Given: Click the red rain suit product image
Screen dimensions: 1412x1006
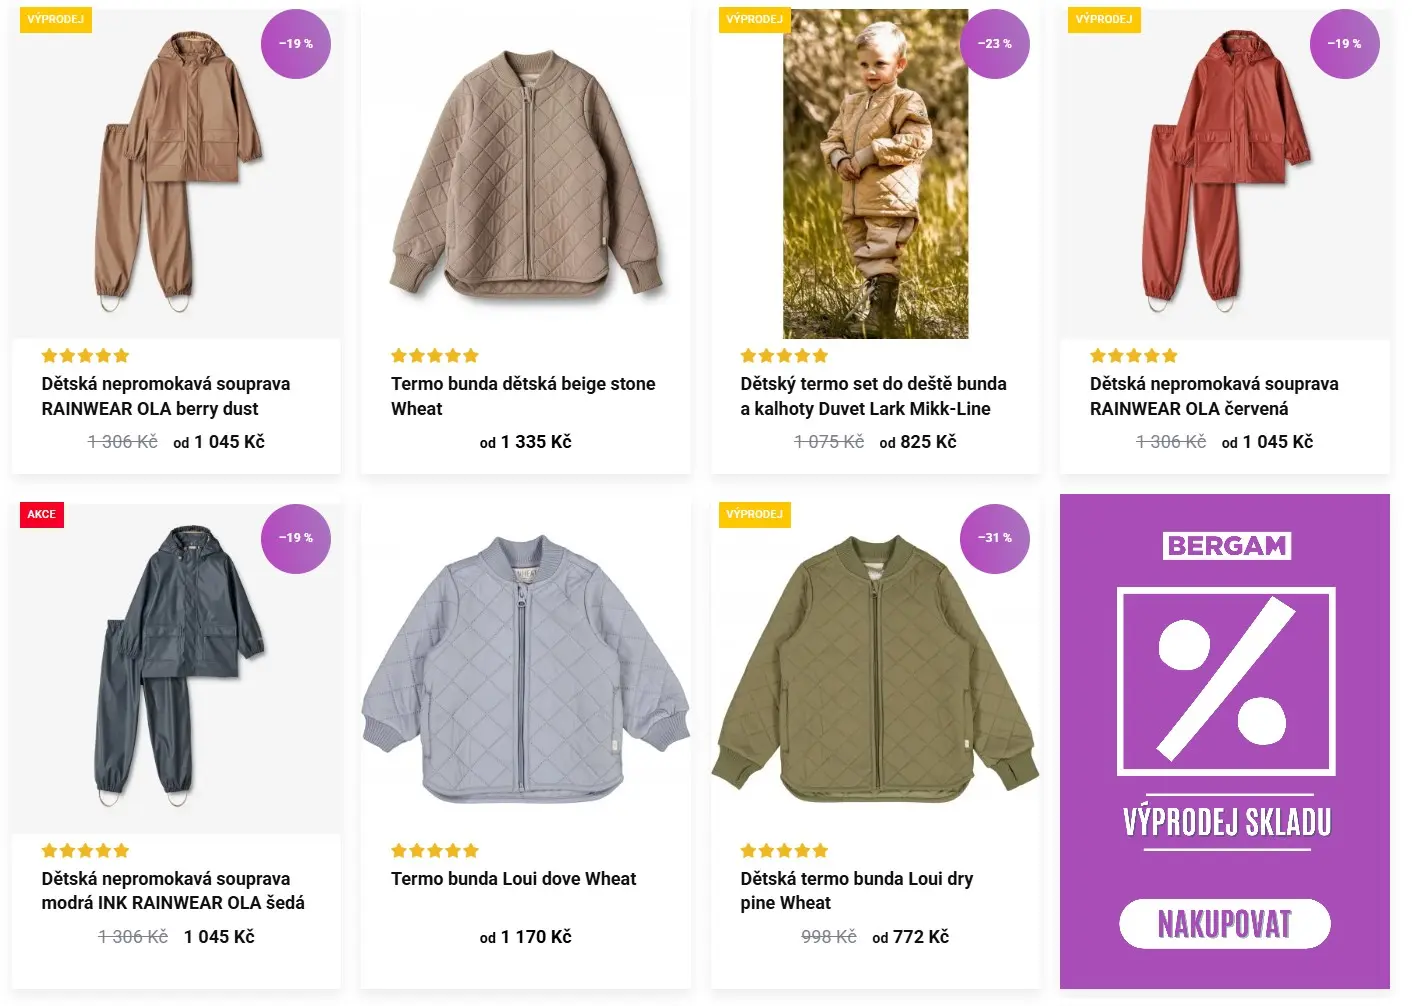Looking at the screenshot, I should [1224, 170].
